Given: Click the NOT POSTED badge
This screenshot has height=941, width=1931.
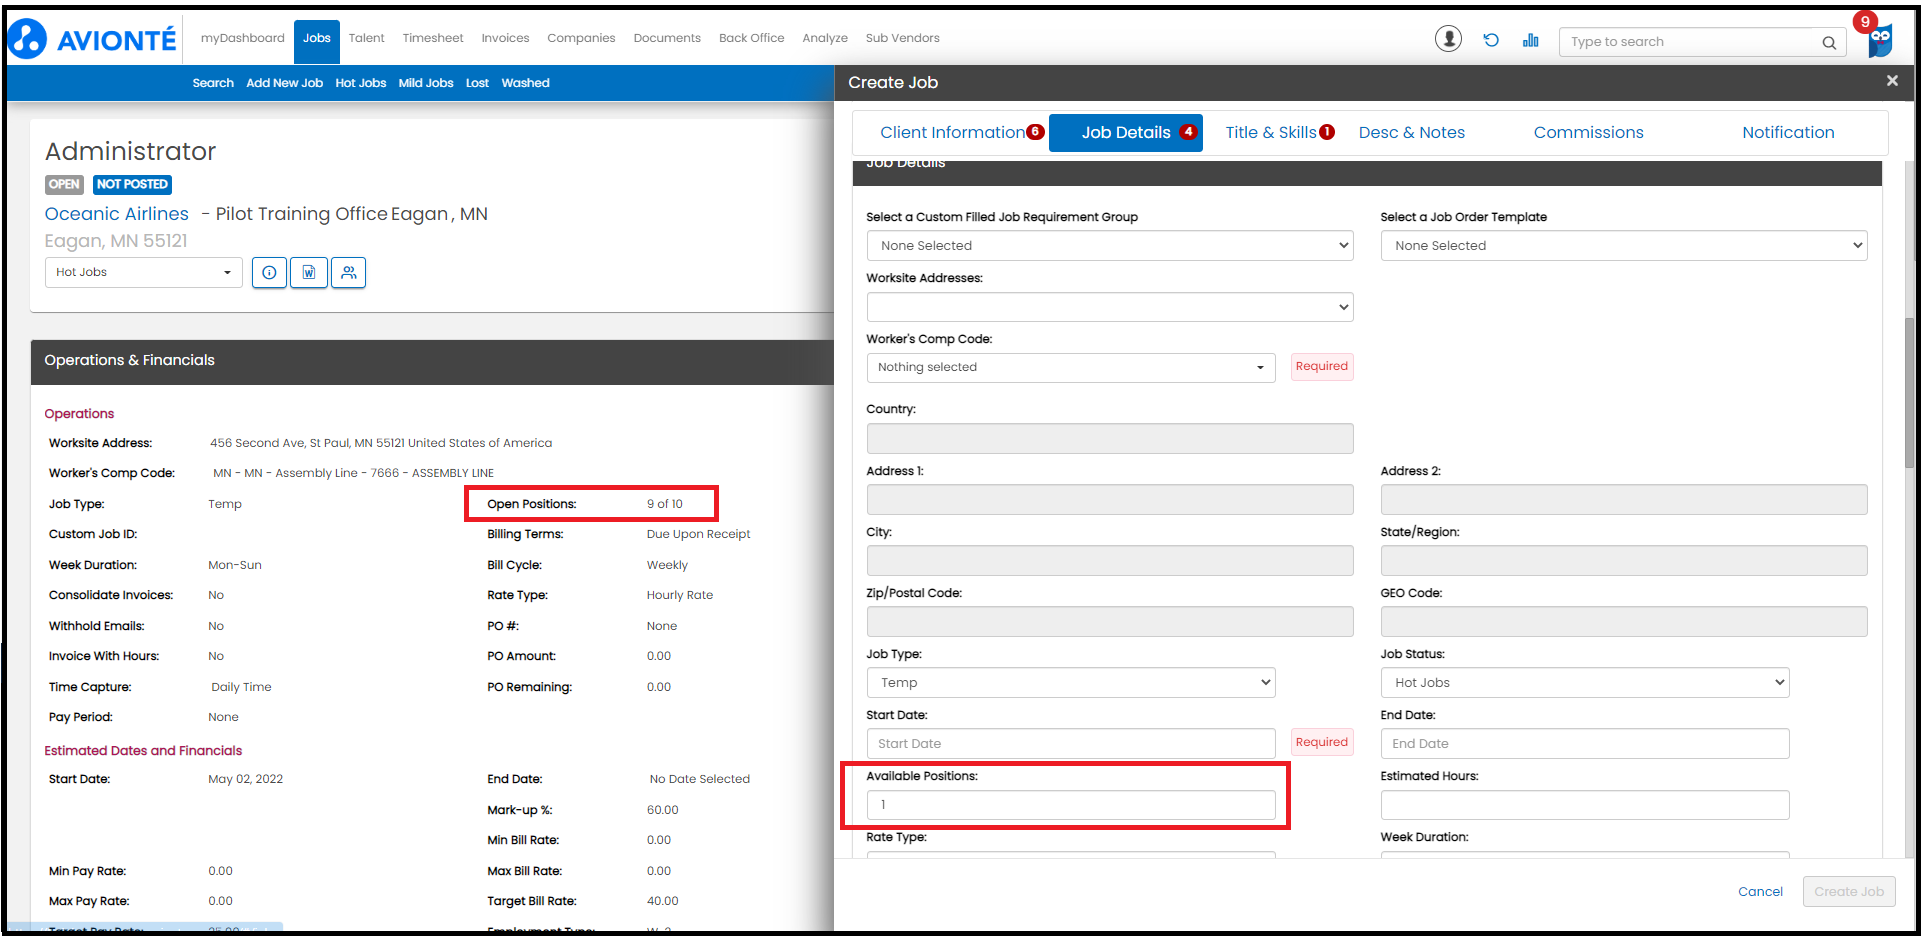Looking at the screenshot, I should pyautogui.click(x=132, y=184).
